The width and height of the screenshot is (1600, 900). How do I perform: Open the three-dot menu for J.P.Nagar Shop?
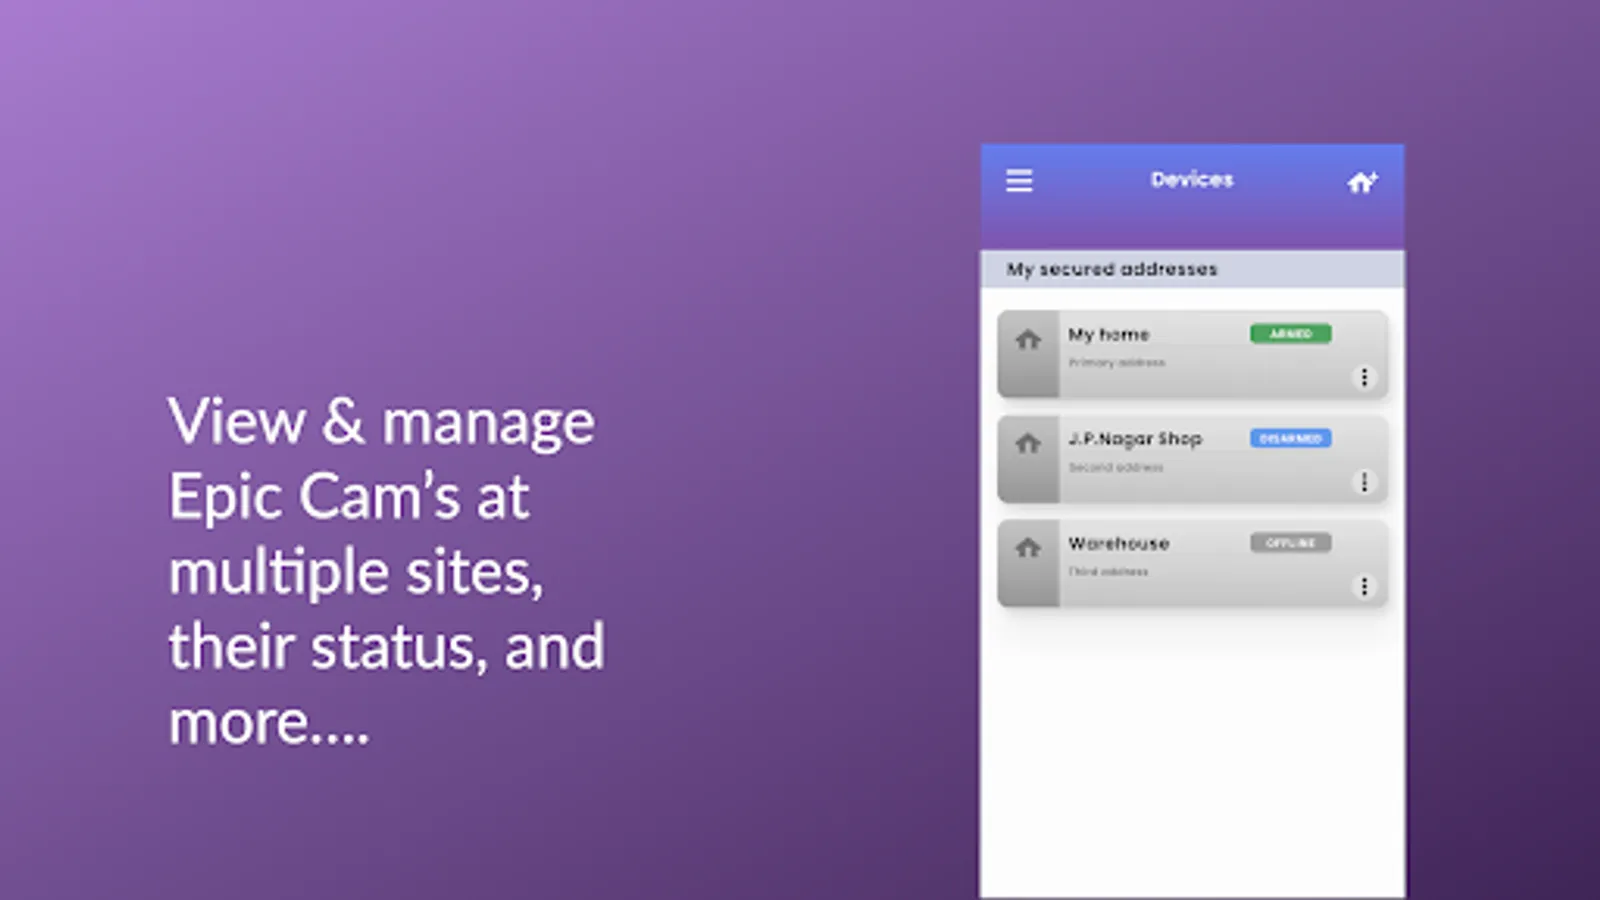1364,482
